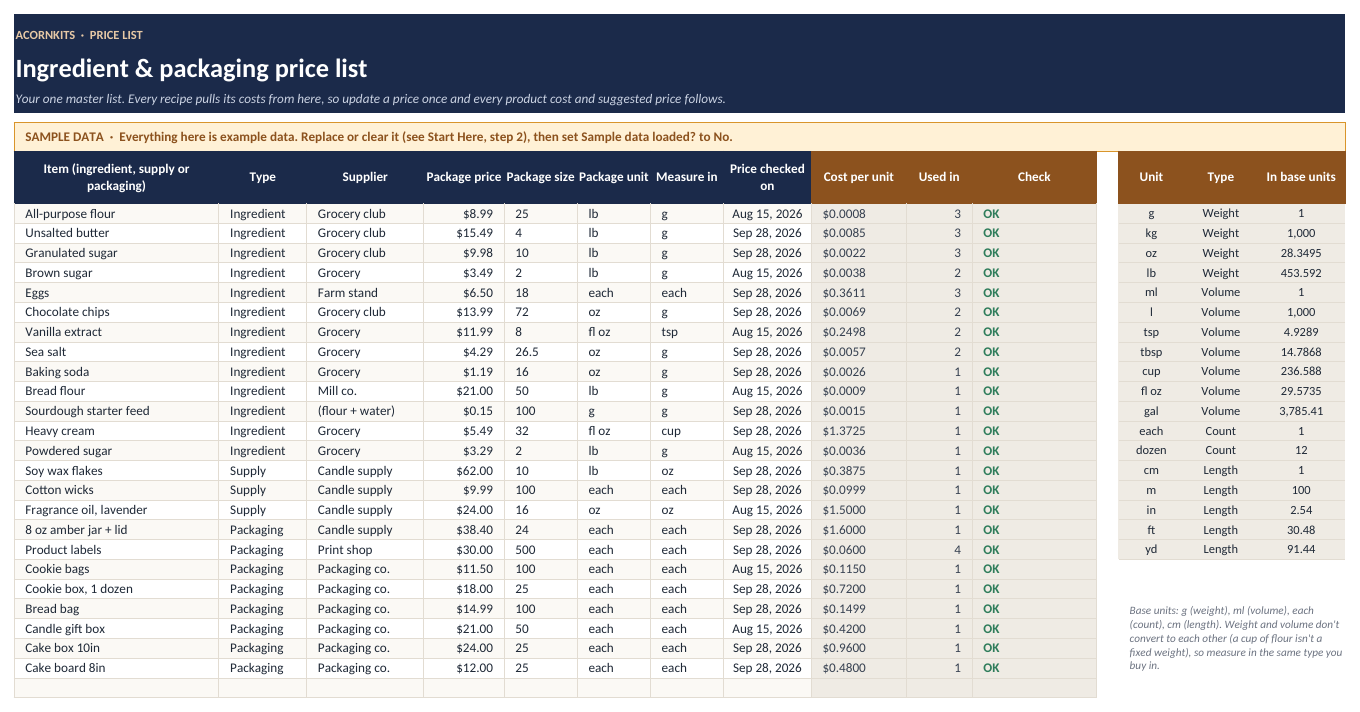This screenshot has width=1360, height=712.
Task: Select the "Sourdough starter feed" item cell
Action: click(x=116, y=411)
